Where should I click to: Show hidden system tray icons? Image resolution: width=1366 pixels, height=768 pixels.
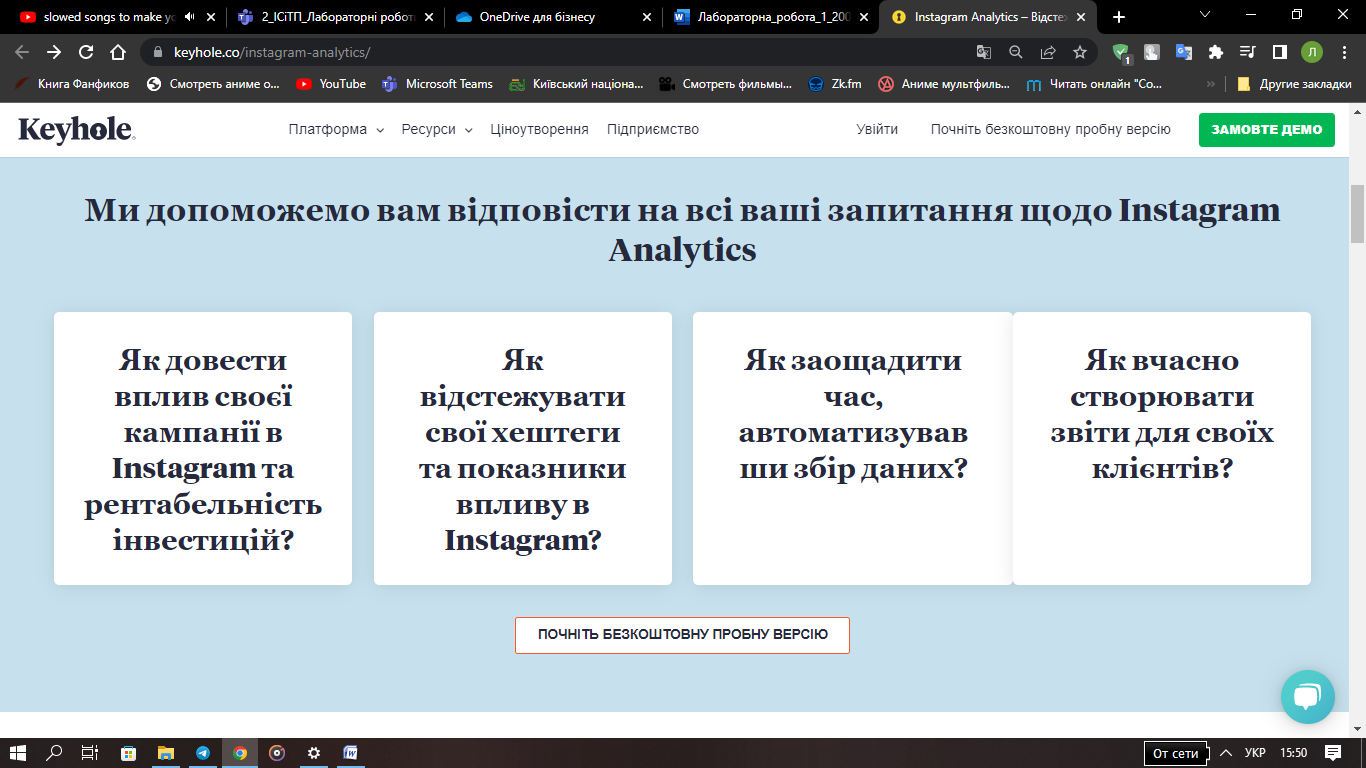pos(1225,753)
